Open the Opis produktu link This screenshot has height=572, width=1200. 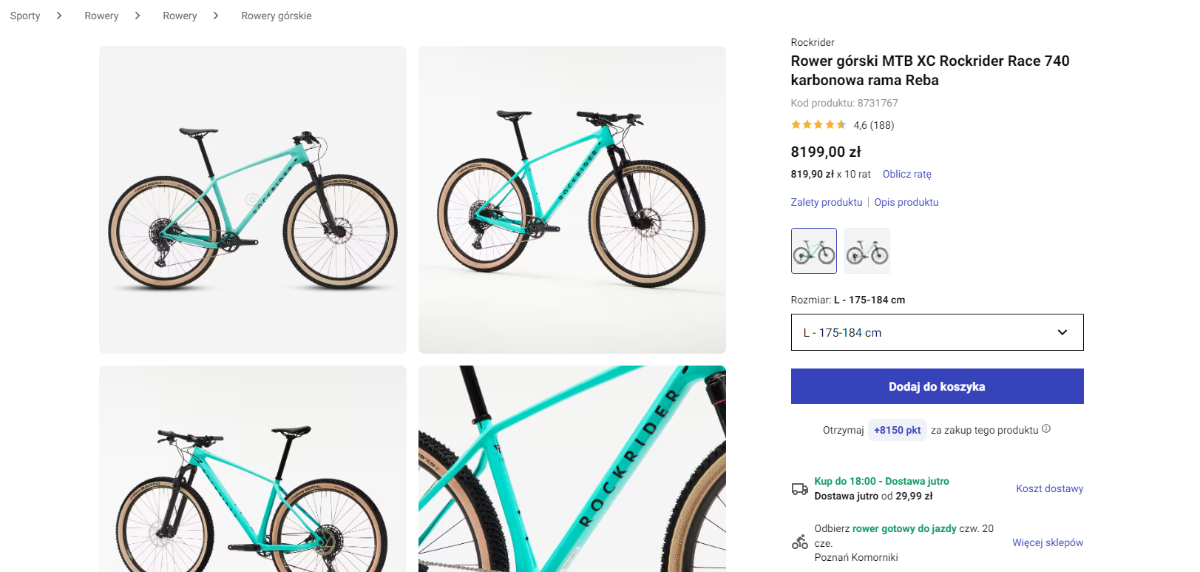pyautogui.click(x=906, y=202)
